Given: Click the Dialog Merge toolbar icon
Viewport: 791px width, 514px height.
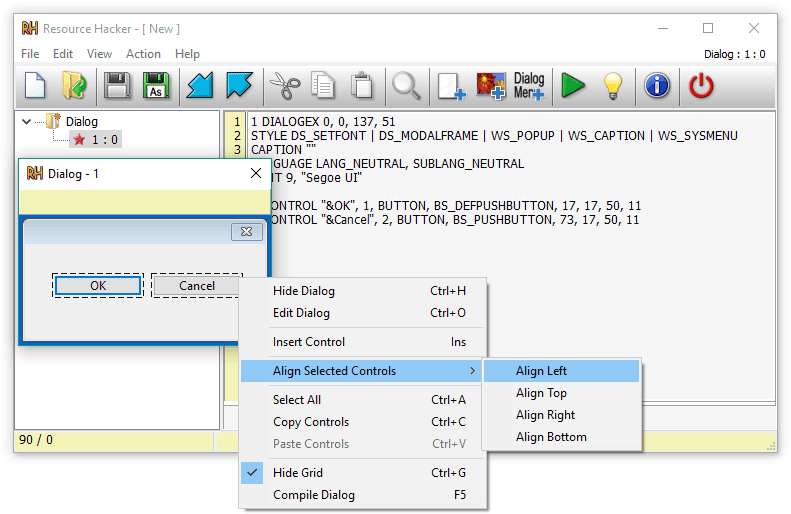Looking at the screenshot, I should point(529,86).
